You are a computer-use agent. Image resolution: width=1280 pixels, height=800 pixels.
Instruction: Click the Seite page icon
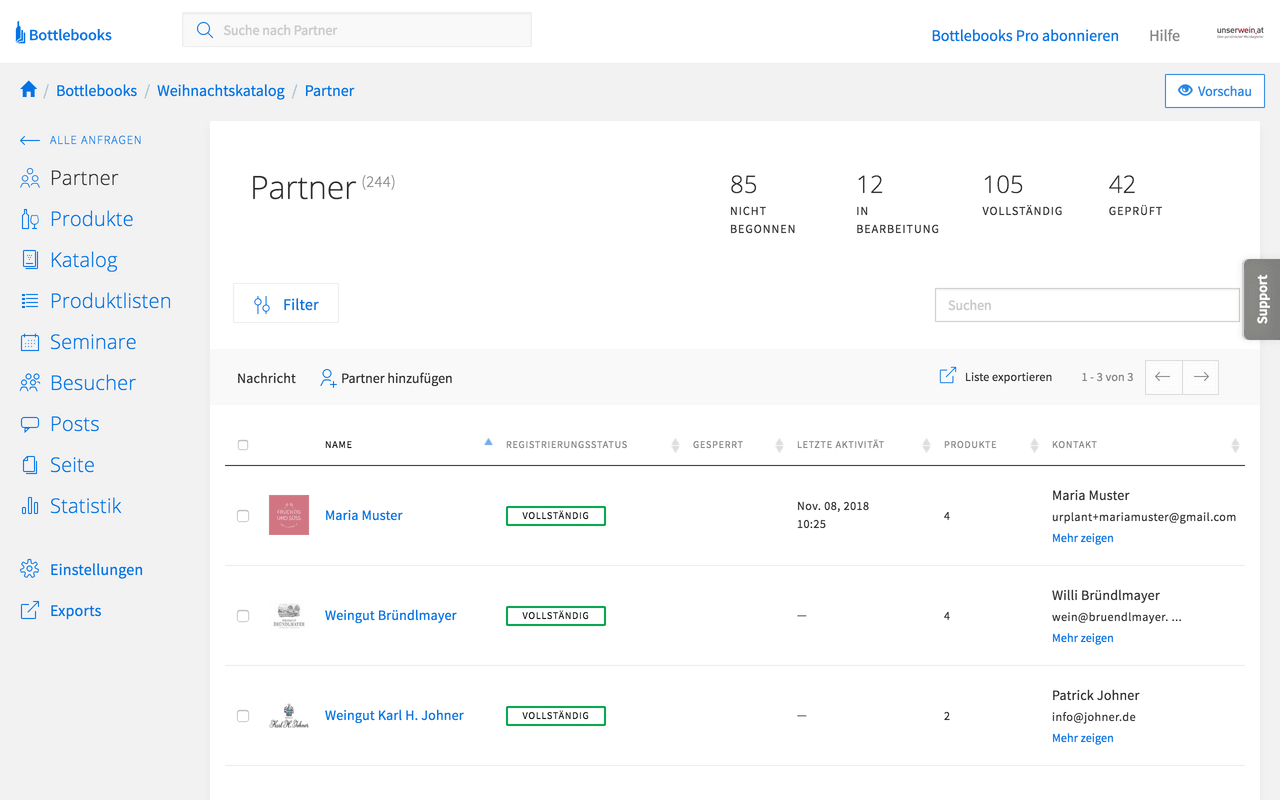pyautogui.click(x=30, y=465)
